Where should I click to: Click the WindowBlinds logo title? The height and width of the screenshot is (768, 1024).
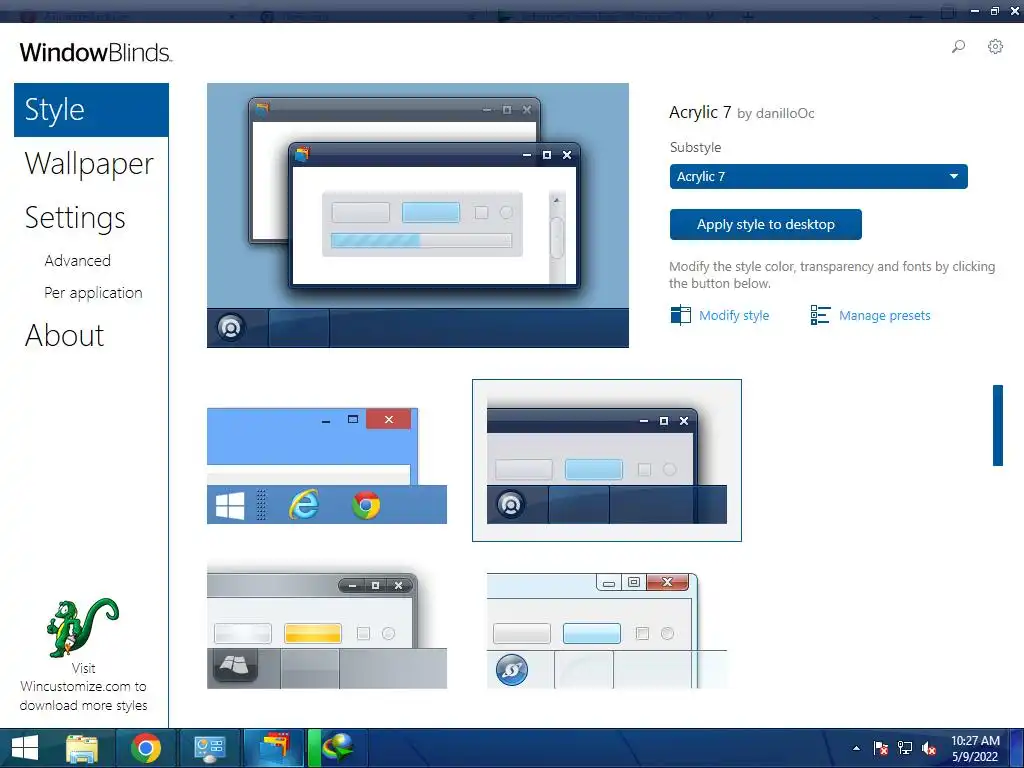[96, 52]
